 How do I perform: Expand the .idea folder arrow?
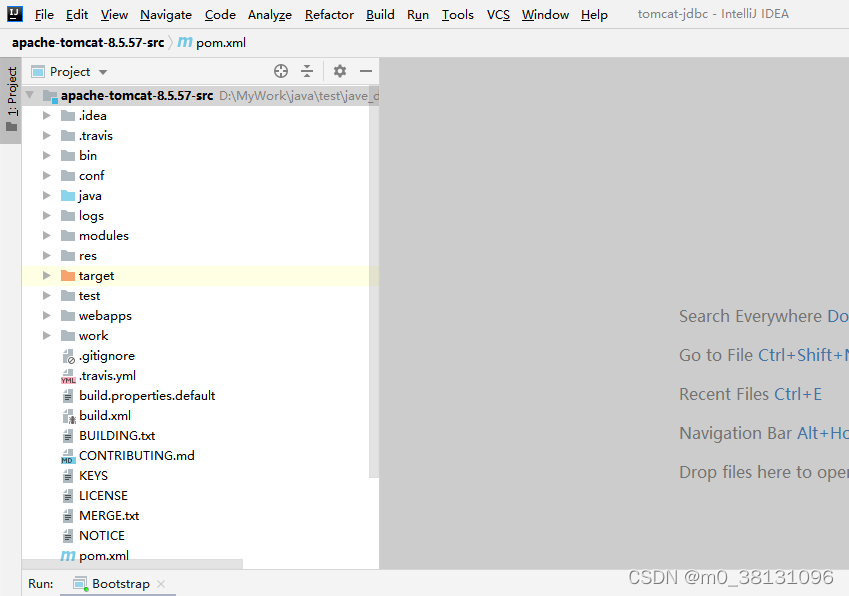(x=47, y=115)
